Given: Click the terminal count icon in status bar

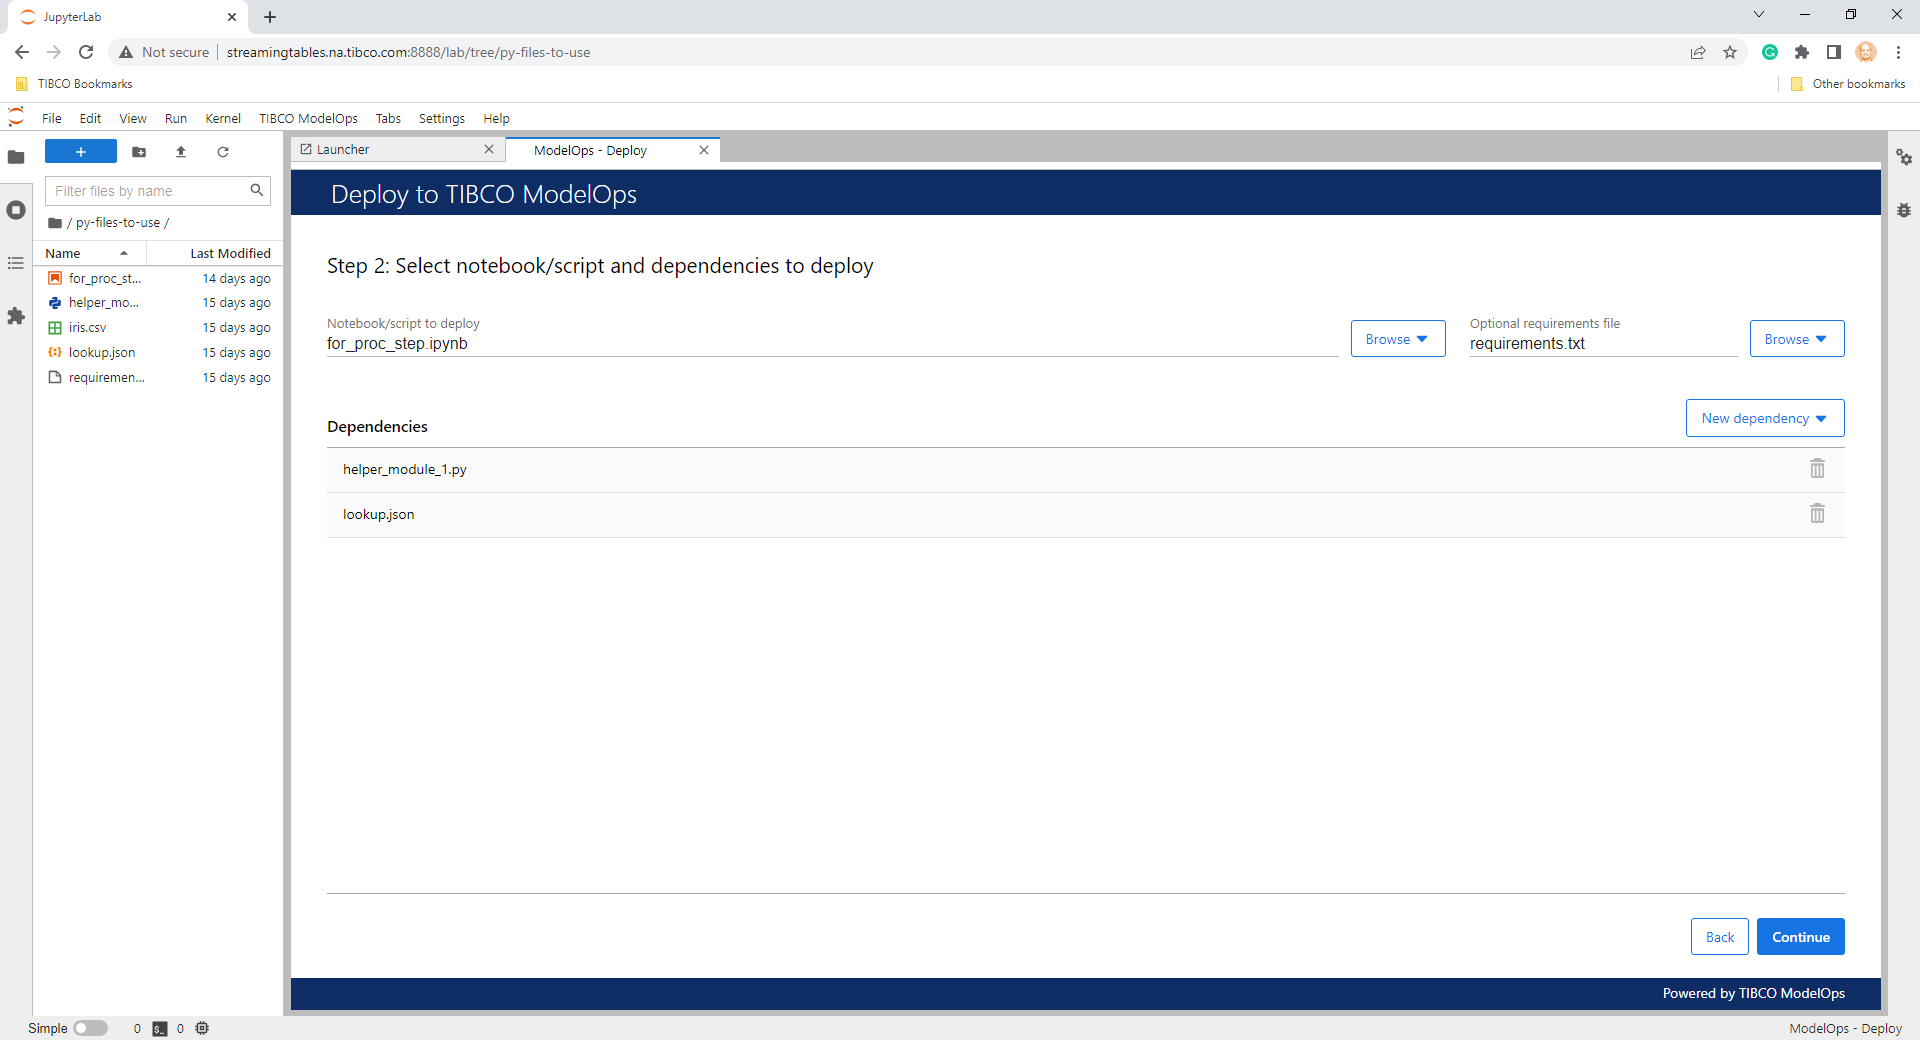Looking at the screenshot, I should pyautogui.click(x=160, y=1028).
